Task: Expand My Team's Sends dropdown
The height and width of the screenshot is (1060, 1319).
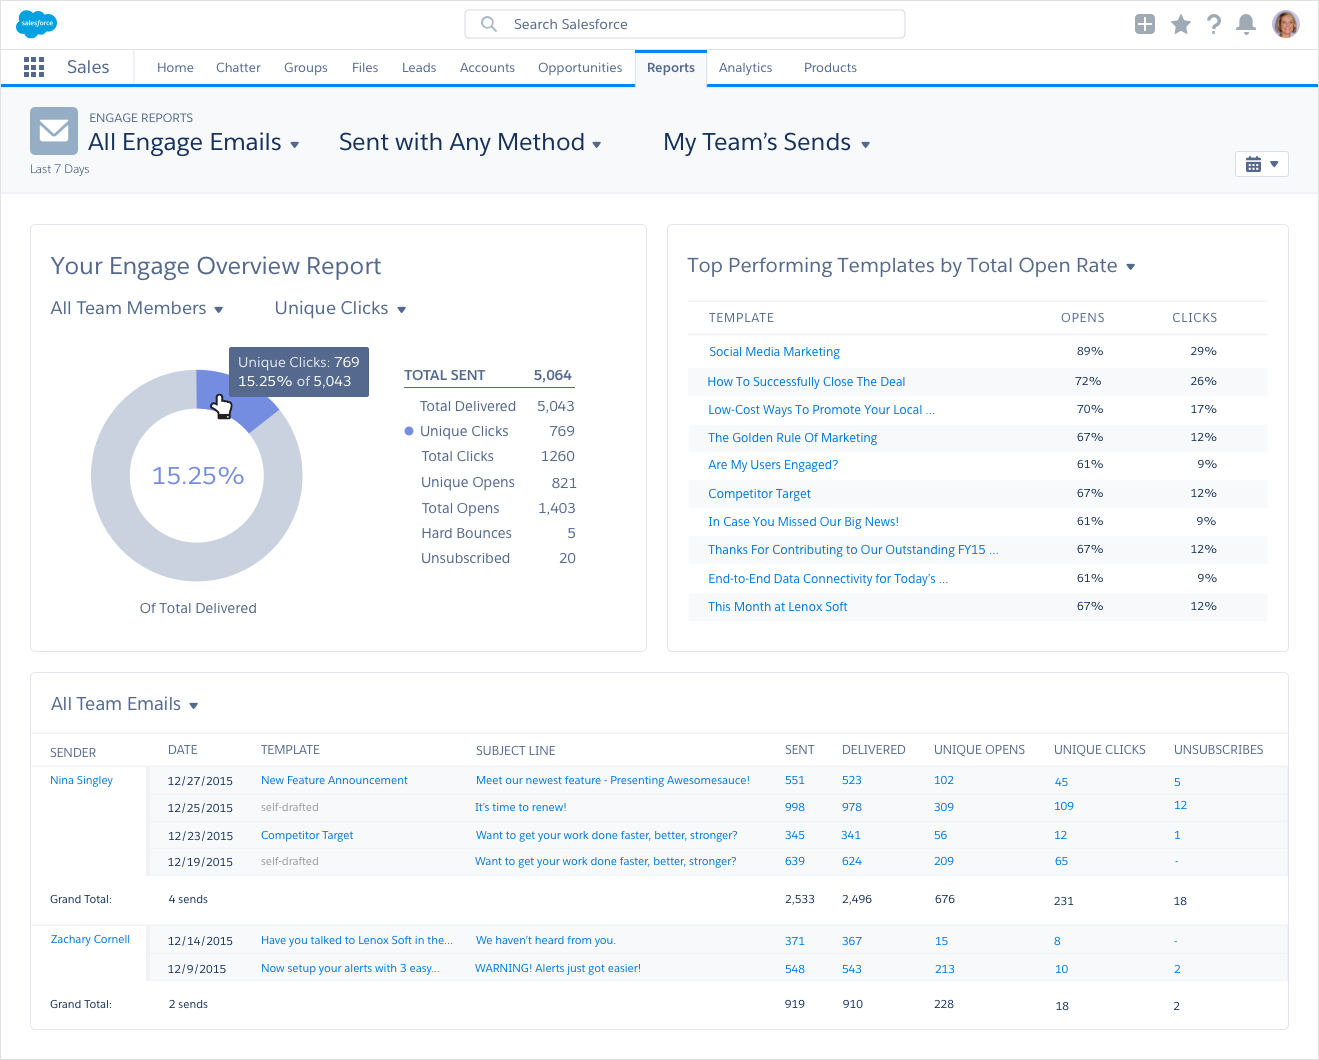Action: pyautogui.click(x=767, y=142)
